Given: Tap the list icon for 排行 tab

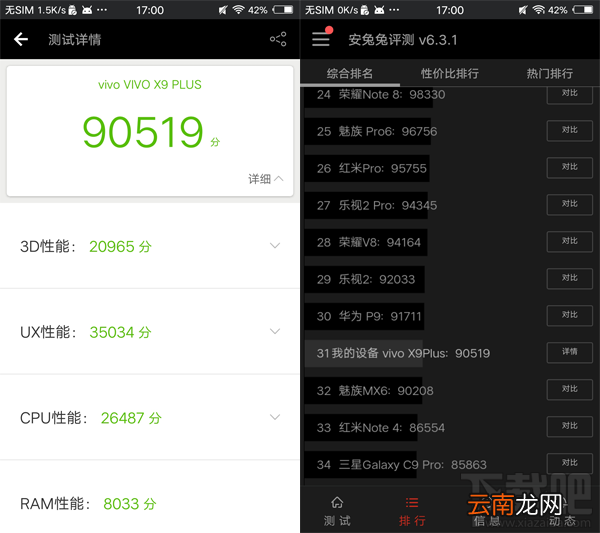Looking at the screenshot, I should coord(412,502).
